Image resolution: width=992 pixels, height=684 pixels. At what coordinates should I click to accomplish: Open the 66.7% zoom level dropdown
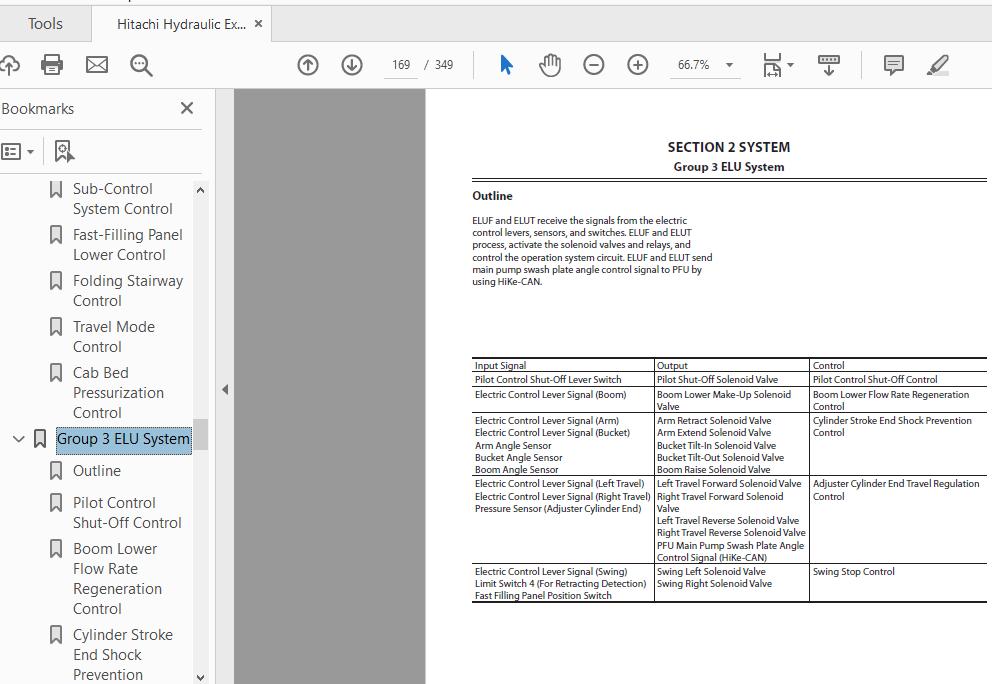pyautogui.click(x=729, y=65)
